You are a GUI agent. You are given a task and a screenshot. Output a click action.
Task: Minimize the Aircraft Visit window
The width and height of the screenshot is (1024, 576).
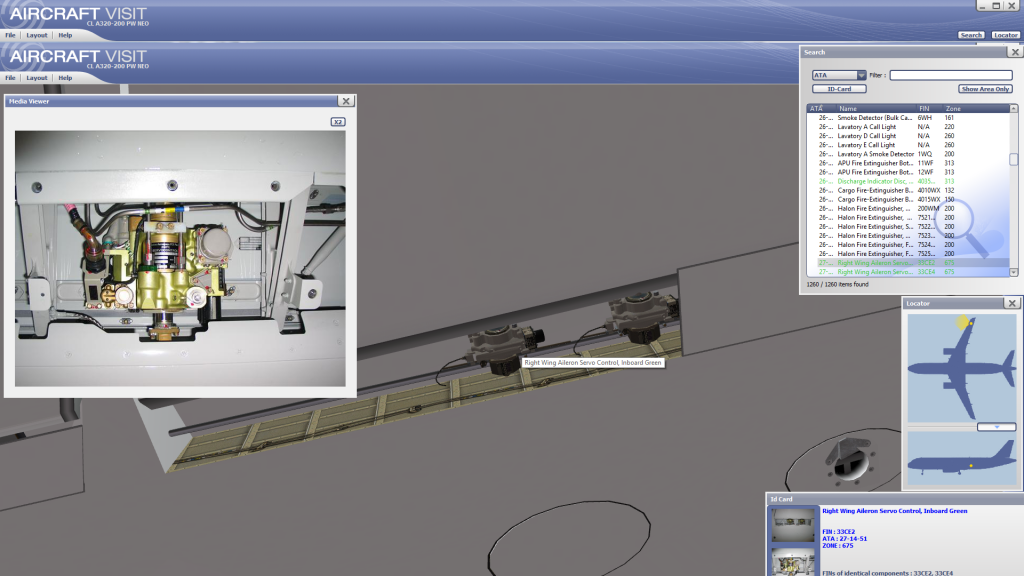(x=982, y=6)
